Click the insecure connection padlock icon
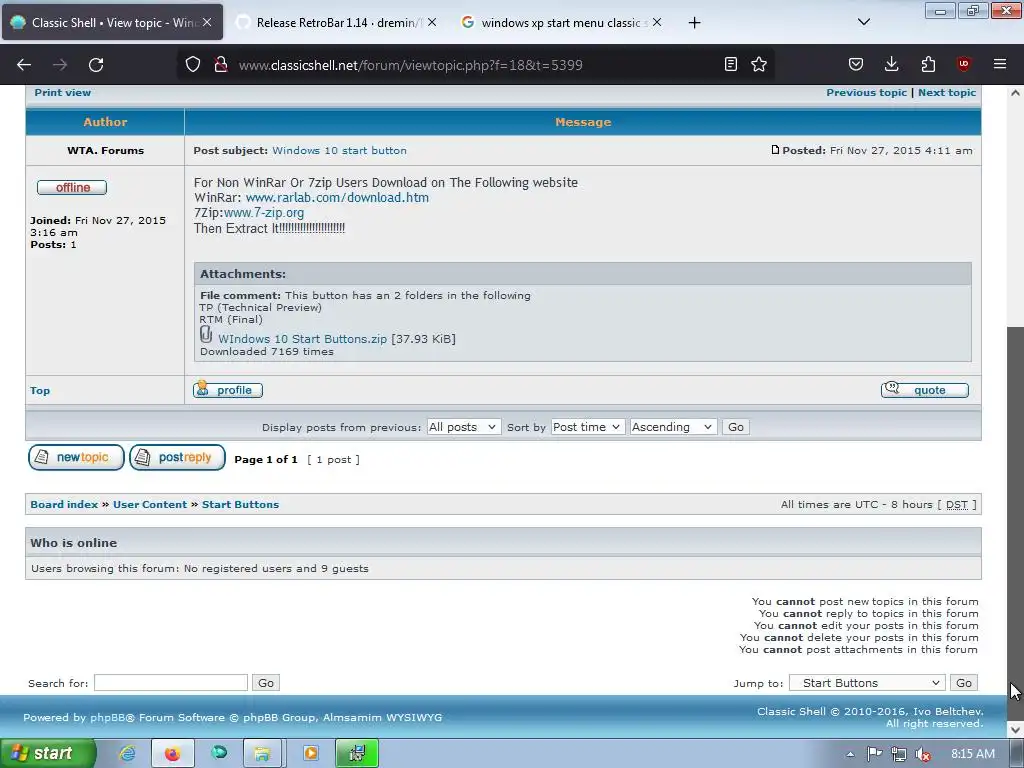Viewport: 1024px width, 768px height. click(x=221, y=64)
